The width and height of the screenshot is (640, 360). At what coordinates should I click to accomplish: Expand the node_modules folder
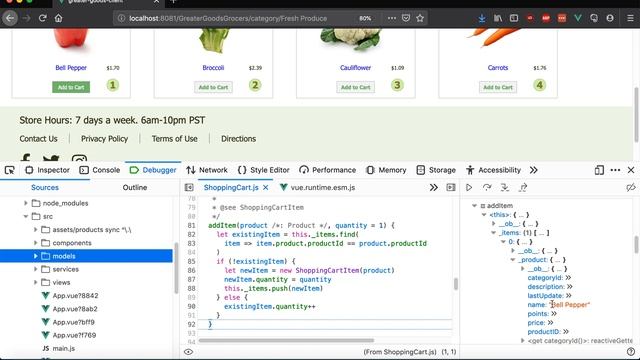coord(26,203)
